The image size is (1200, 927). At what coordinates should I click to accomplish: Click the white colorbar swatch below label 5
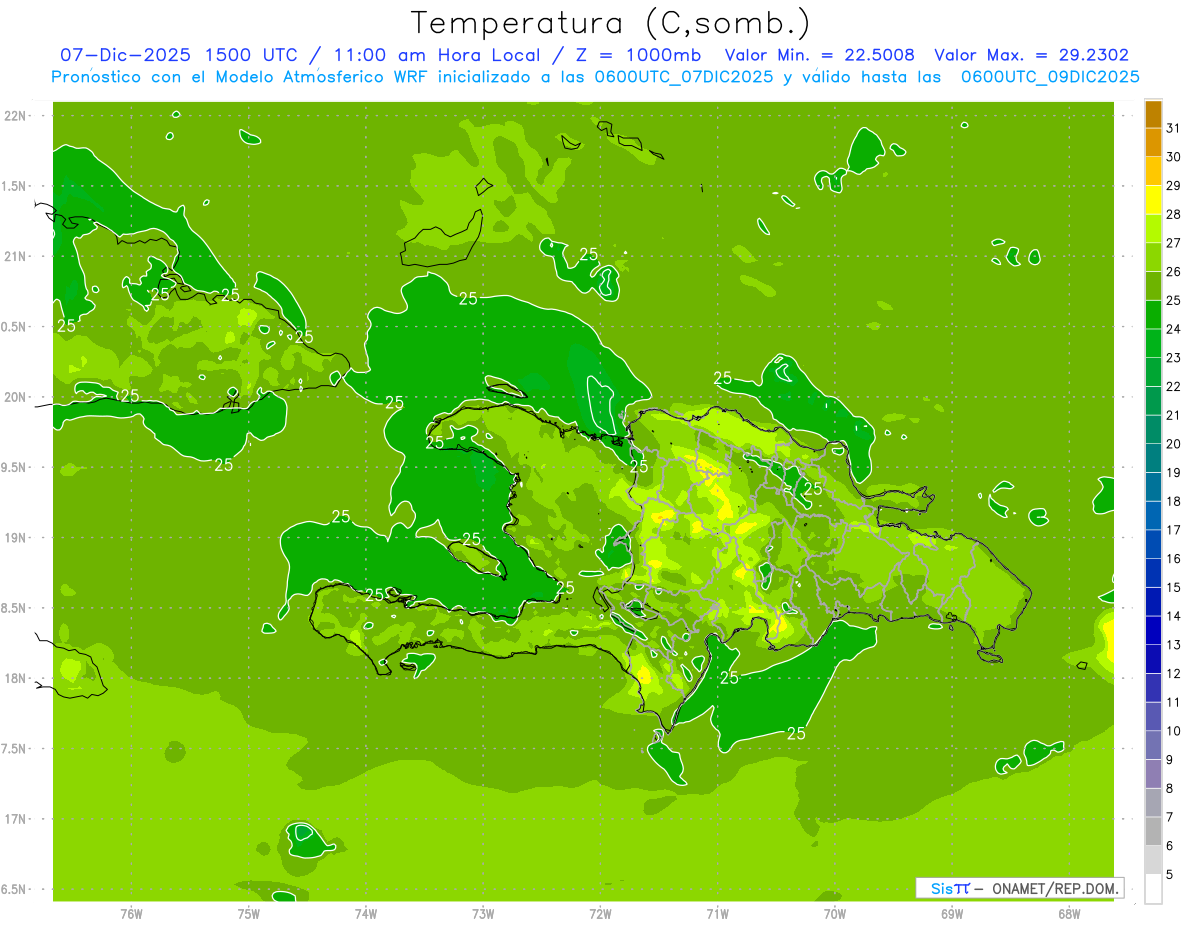tap(1153, 889)
